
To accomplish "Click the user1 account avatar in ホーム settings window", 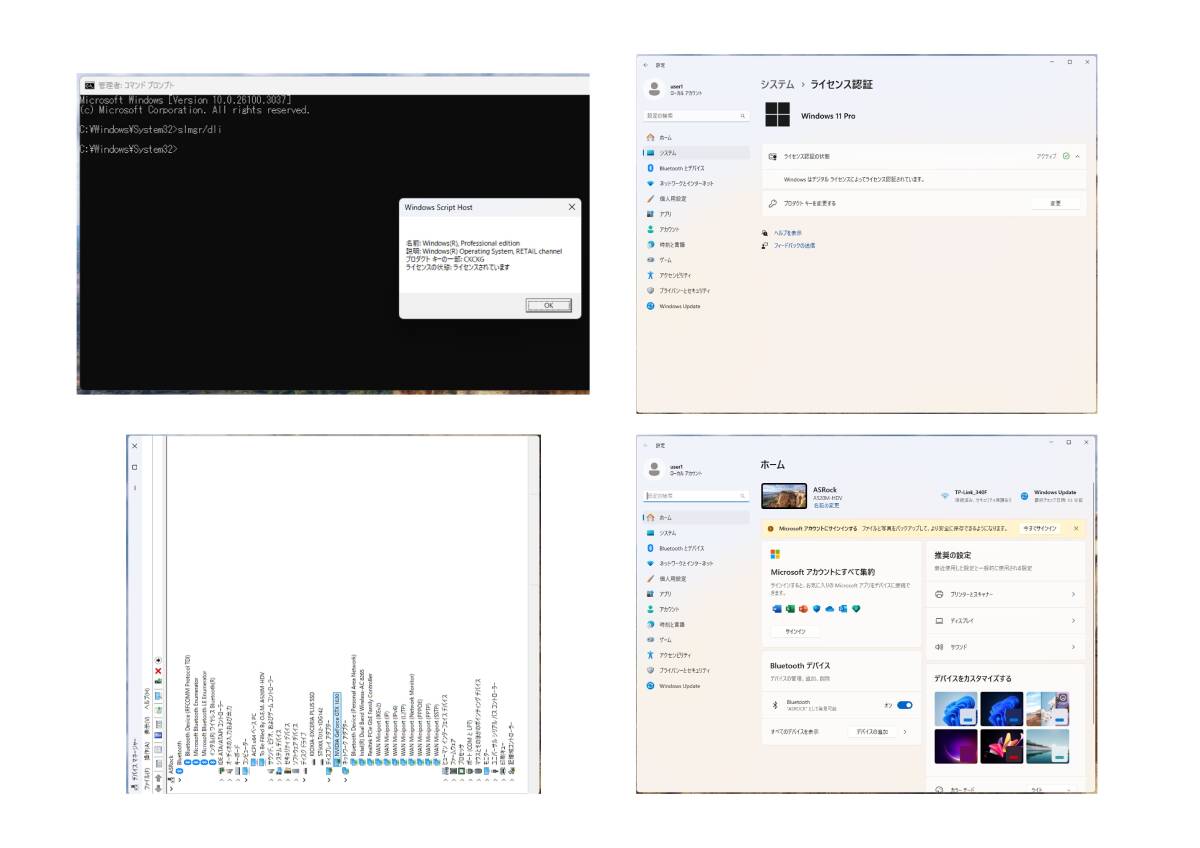I will [654, 469].
